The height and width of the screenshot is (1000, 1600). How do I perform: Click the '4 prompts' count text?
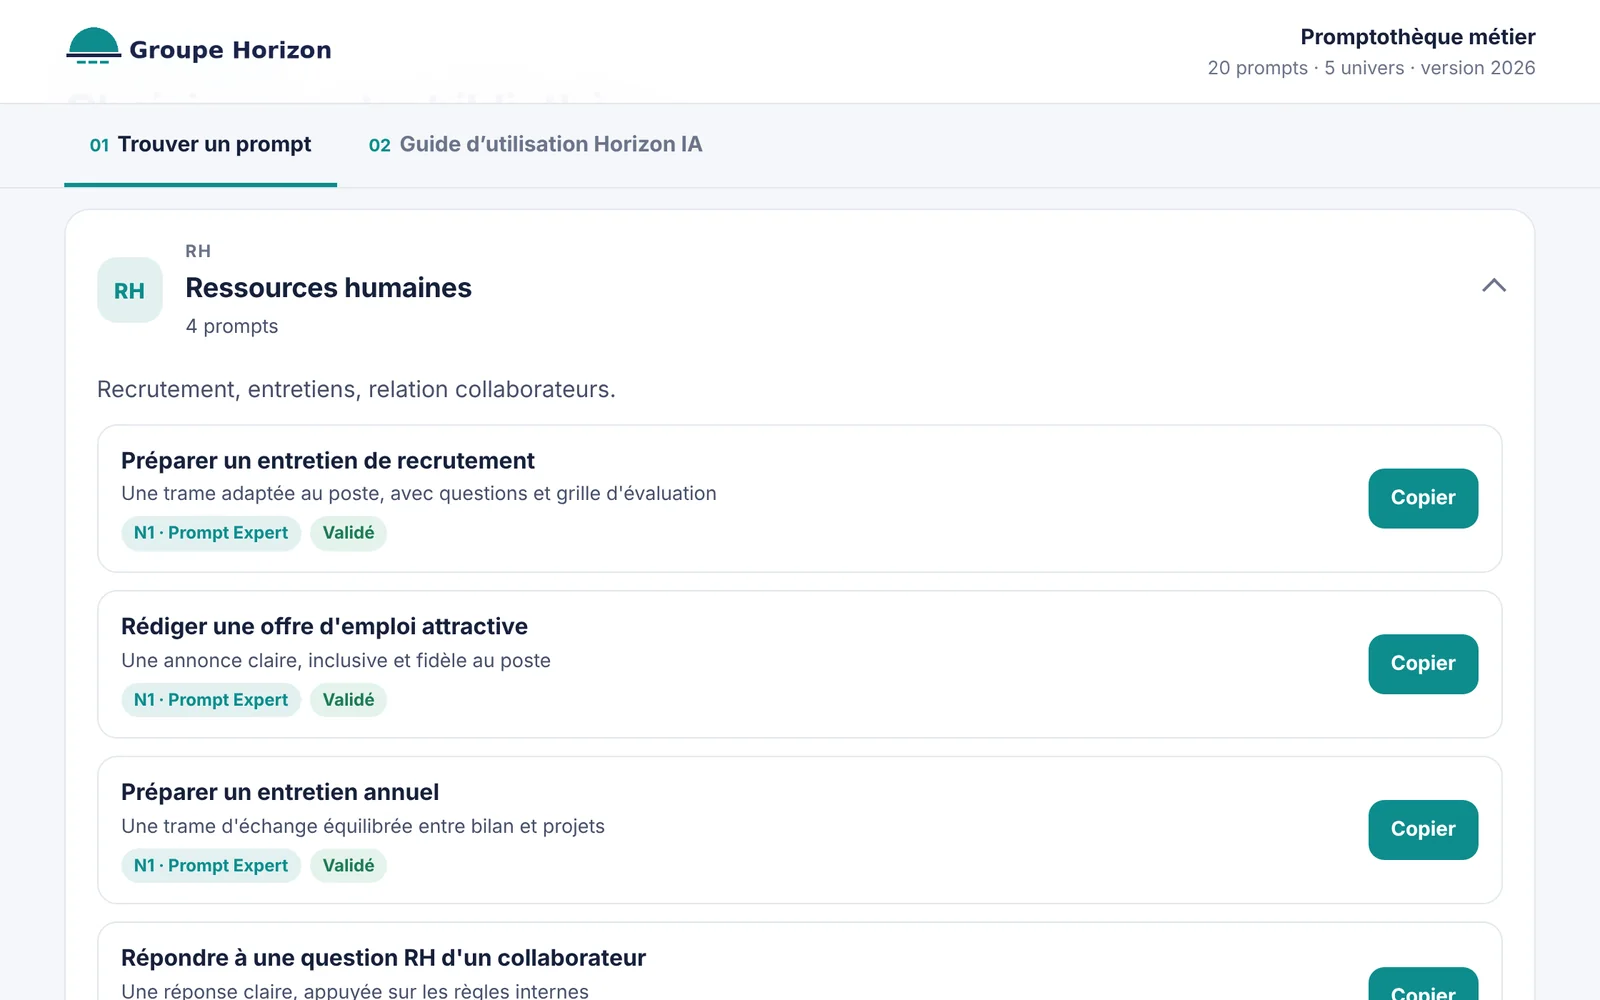[x=232, y=327]
